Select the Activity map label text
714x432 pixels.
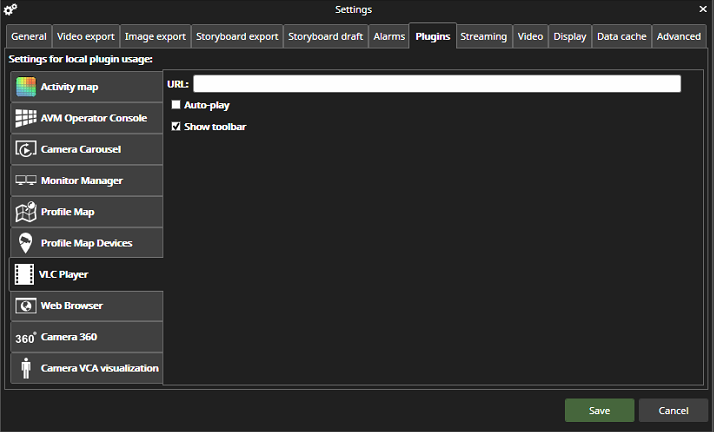pyautogui.click(x=69, y=86)
